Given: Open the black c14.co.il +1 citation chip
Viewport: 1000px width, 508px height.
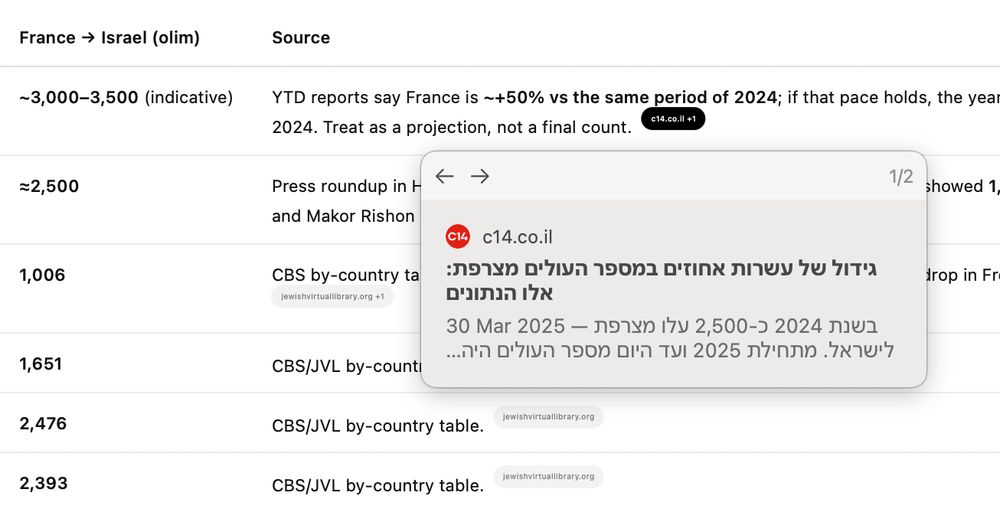Looking at the screenshot, I should click(673, 119).
